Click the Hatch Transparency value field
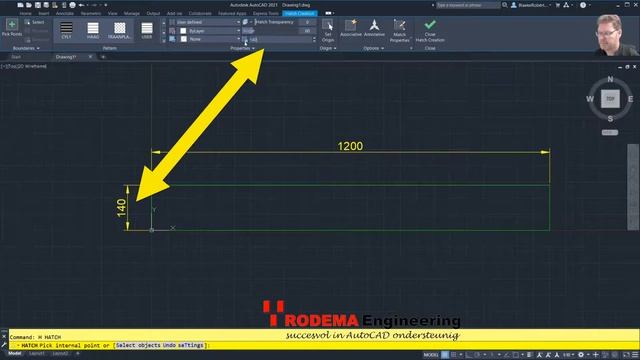 (x=307, y=22)
